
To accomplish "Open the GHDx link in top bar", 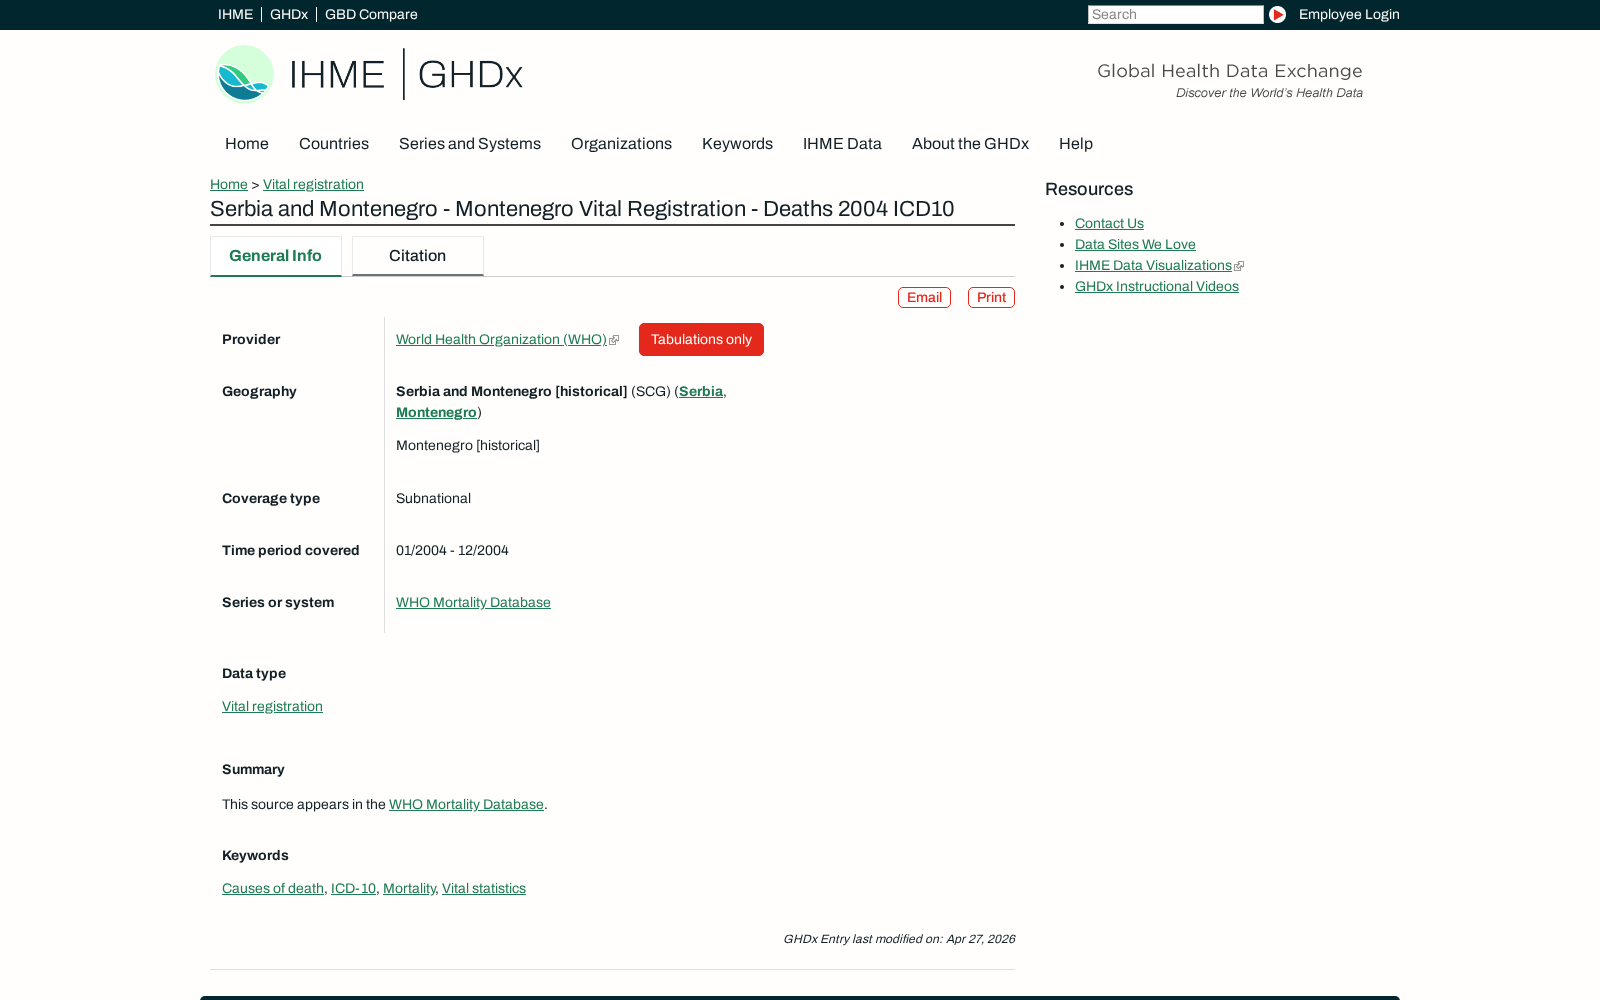I will 289,14.
